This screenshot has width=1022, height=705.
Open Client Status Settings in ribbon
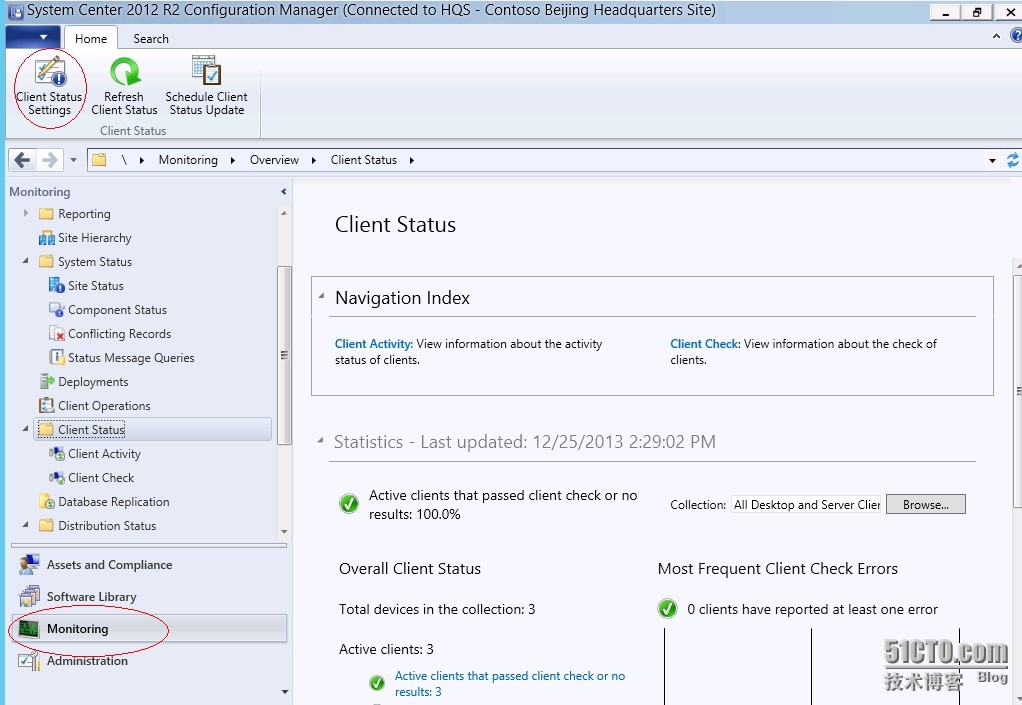coord(50,87)
